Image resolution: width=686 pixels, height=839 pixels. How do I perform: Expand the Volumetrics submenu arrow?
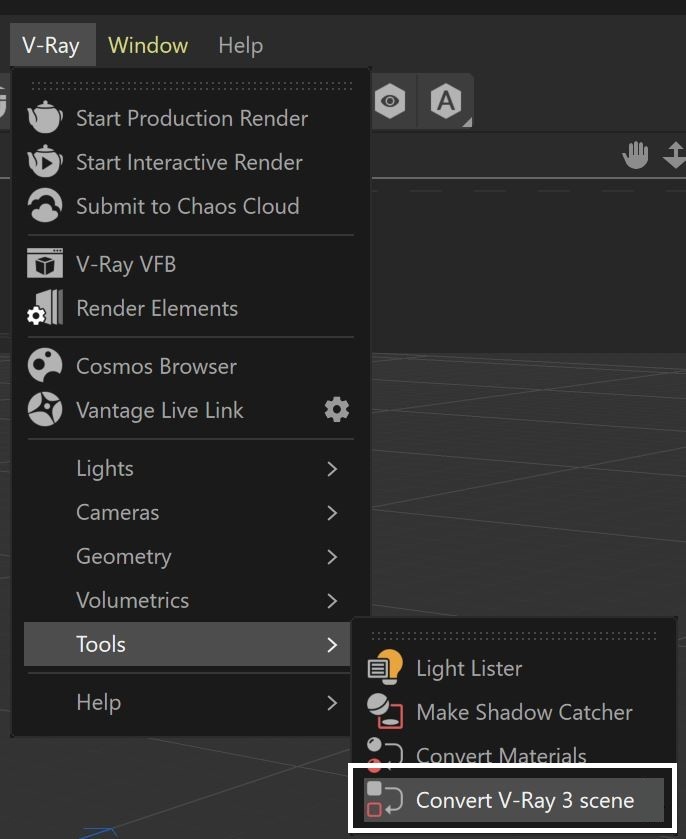332,601
